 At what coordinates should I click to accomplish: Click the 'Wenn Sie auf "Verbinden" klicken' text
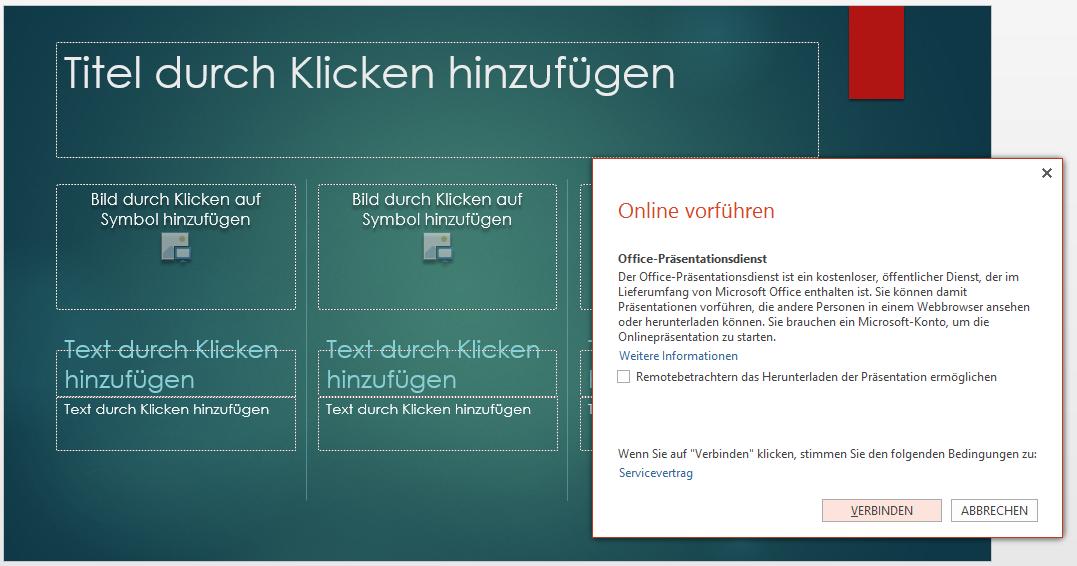click(x=827, y=454)
